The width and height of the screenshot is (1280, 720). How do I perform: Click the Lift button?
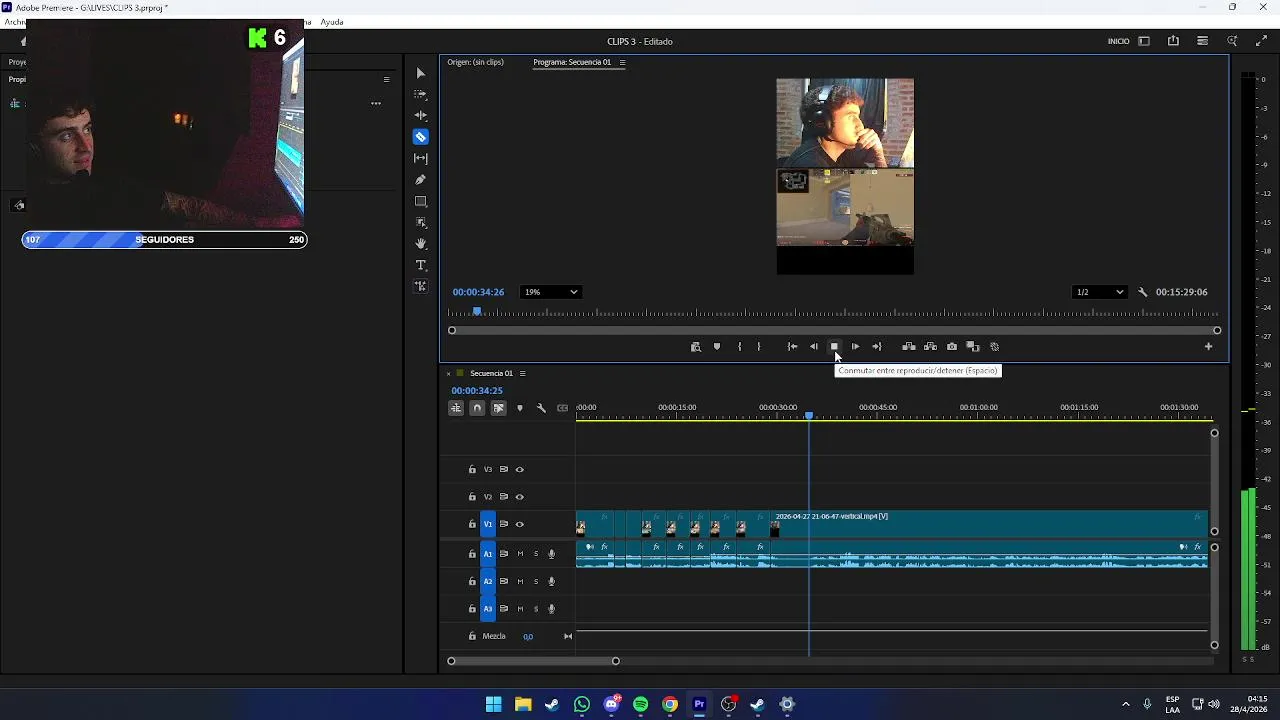908,347
